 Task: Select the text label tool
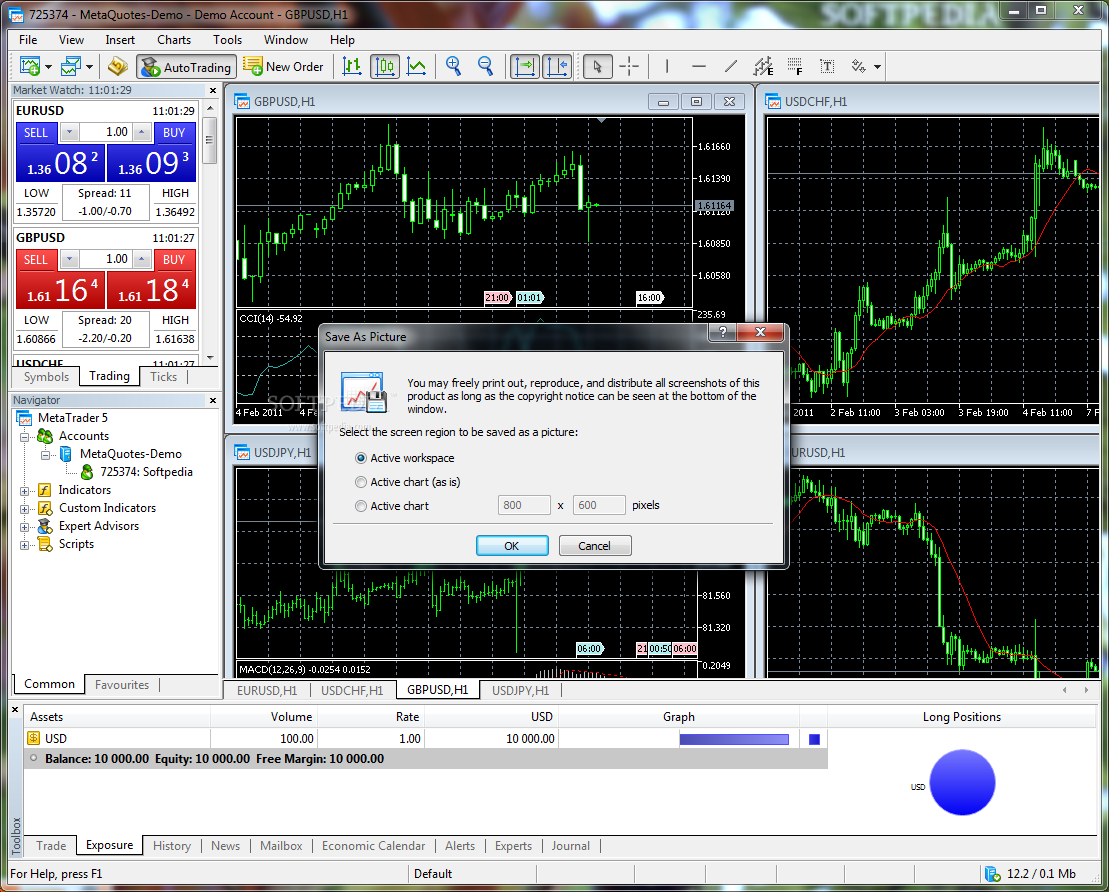(x=827, y=66)
